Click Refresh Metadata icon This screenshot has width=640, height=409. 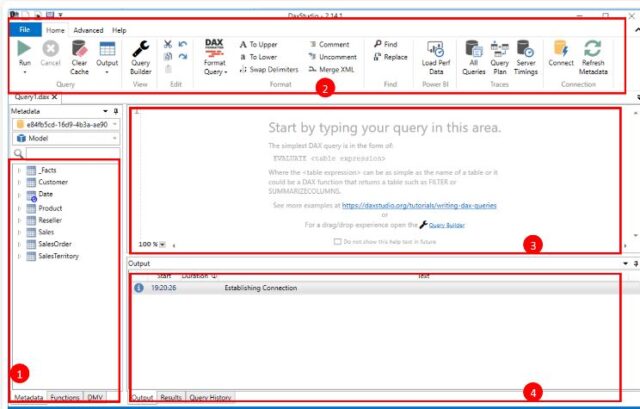pyautogui.click(x=593, y=48)
